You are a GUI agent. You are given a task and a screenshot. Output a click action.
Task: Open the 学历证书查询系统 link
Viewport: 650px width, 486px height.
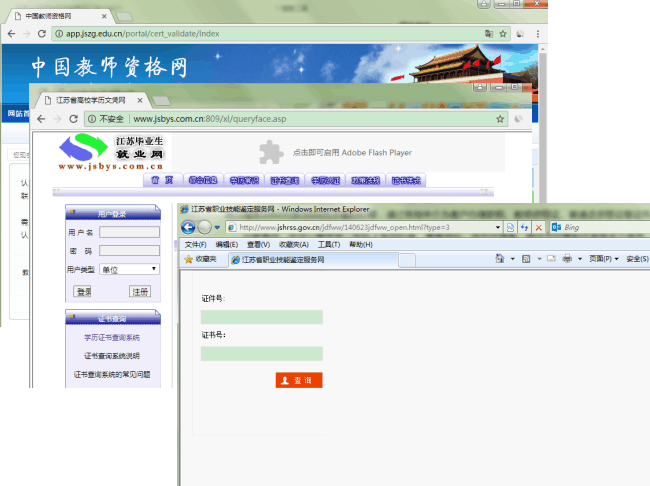tap(112, 338)
